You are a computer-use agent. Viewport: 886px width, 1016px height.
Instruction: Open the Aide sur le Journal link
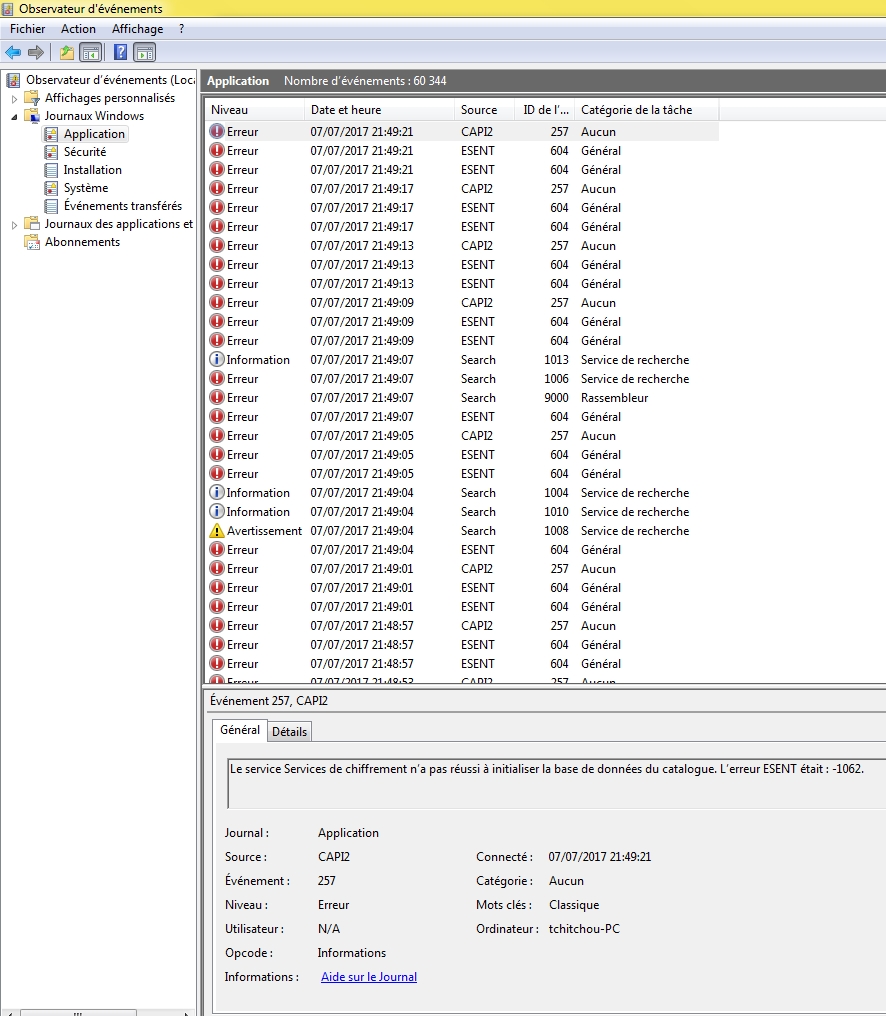pyautogui.click(x=369, y=977)
